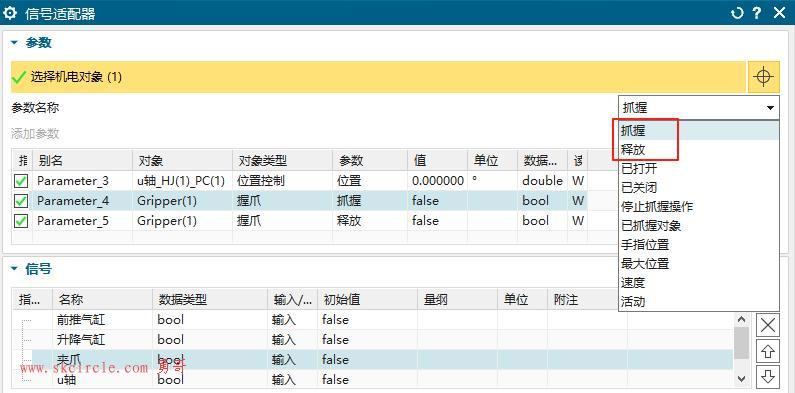Viewport: 795px width, 393px height.
Task: Click the green checkmark beside 选择机电对象
Action: pos(19,77)
